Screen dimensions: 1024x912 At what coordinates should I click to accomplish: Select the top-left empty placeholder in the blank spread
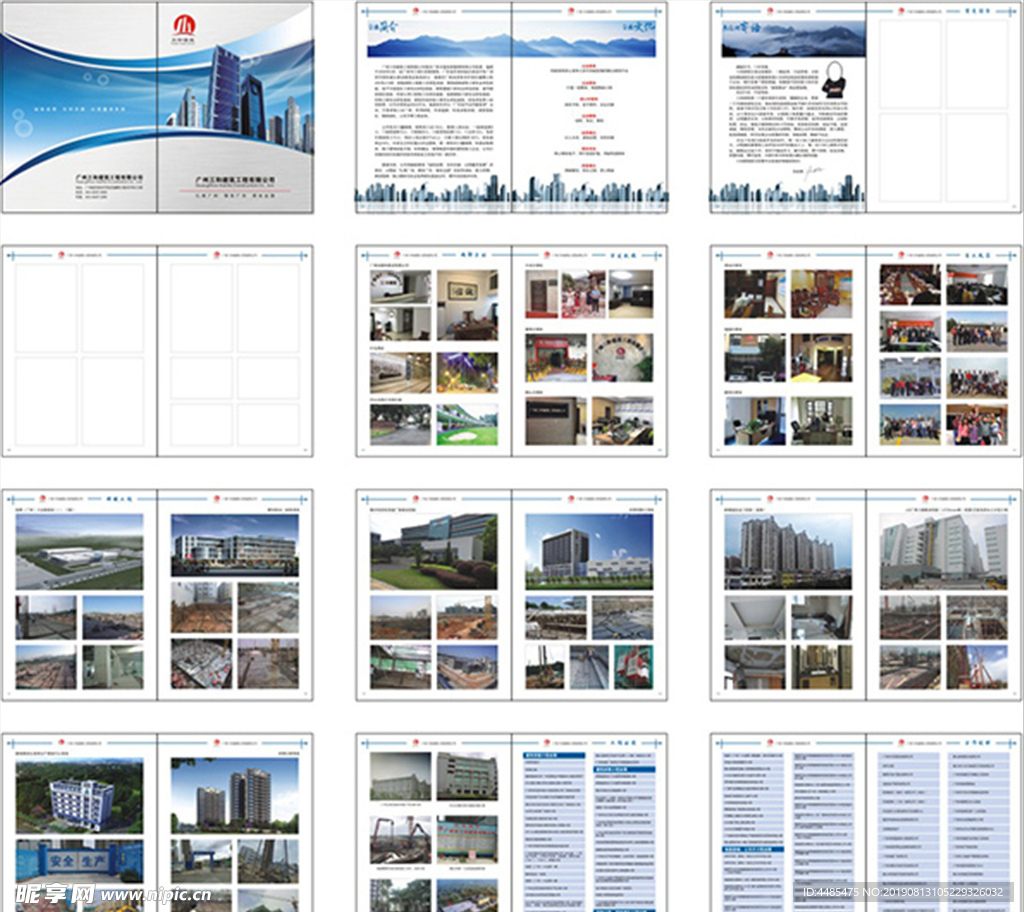coord(46,309)
